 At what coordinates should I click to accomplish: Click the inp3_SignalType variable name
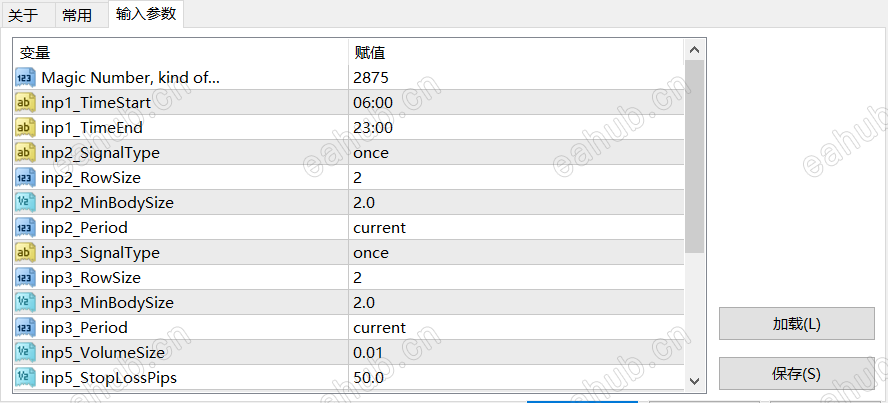[x=100, y=253]
